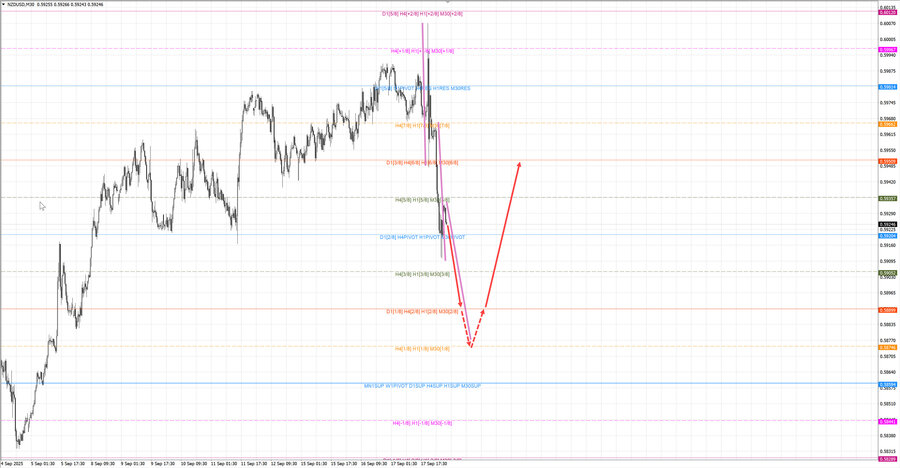Select the current price tag 0.59246
This screenshot has width=900, height=468.
click(x=887, y=225)
